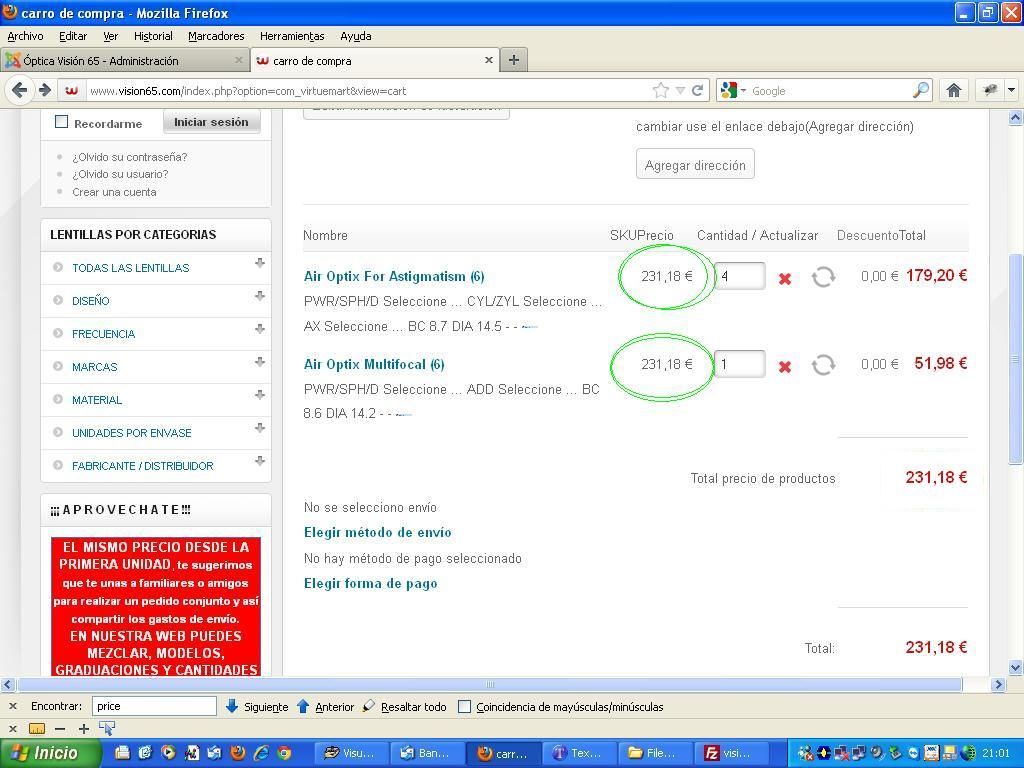Remove Air Optix For Astigmatism with red X

785,279
